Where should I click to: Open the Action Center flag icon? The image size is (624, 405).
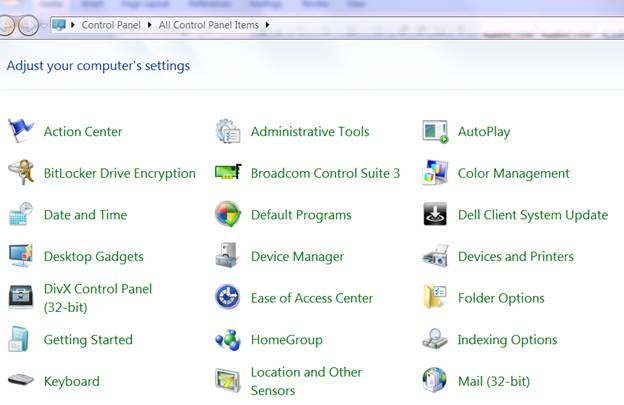[21, 131]
